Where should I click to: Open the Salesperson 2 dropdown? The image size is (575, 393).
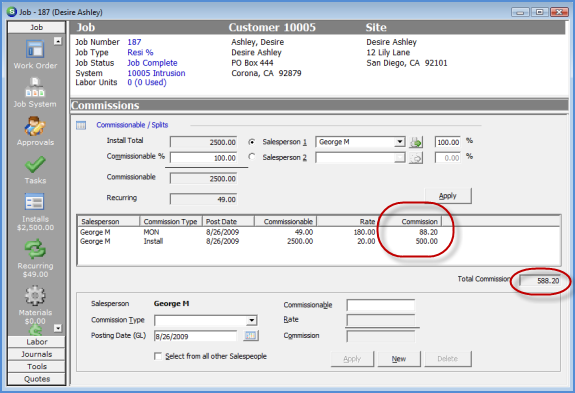tap(399, 158)
